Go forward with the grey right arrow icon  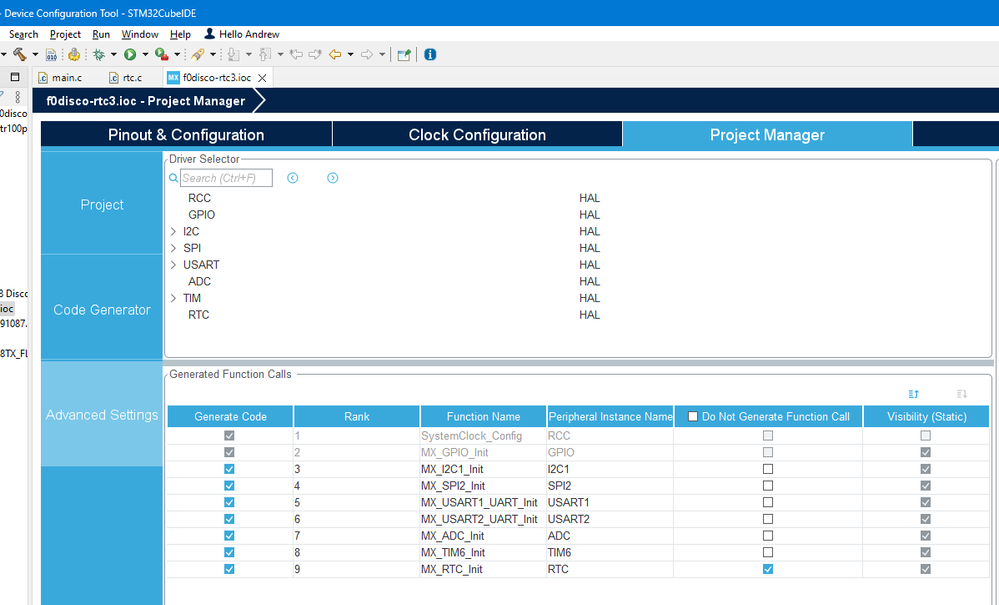(367, 55)
